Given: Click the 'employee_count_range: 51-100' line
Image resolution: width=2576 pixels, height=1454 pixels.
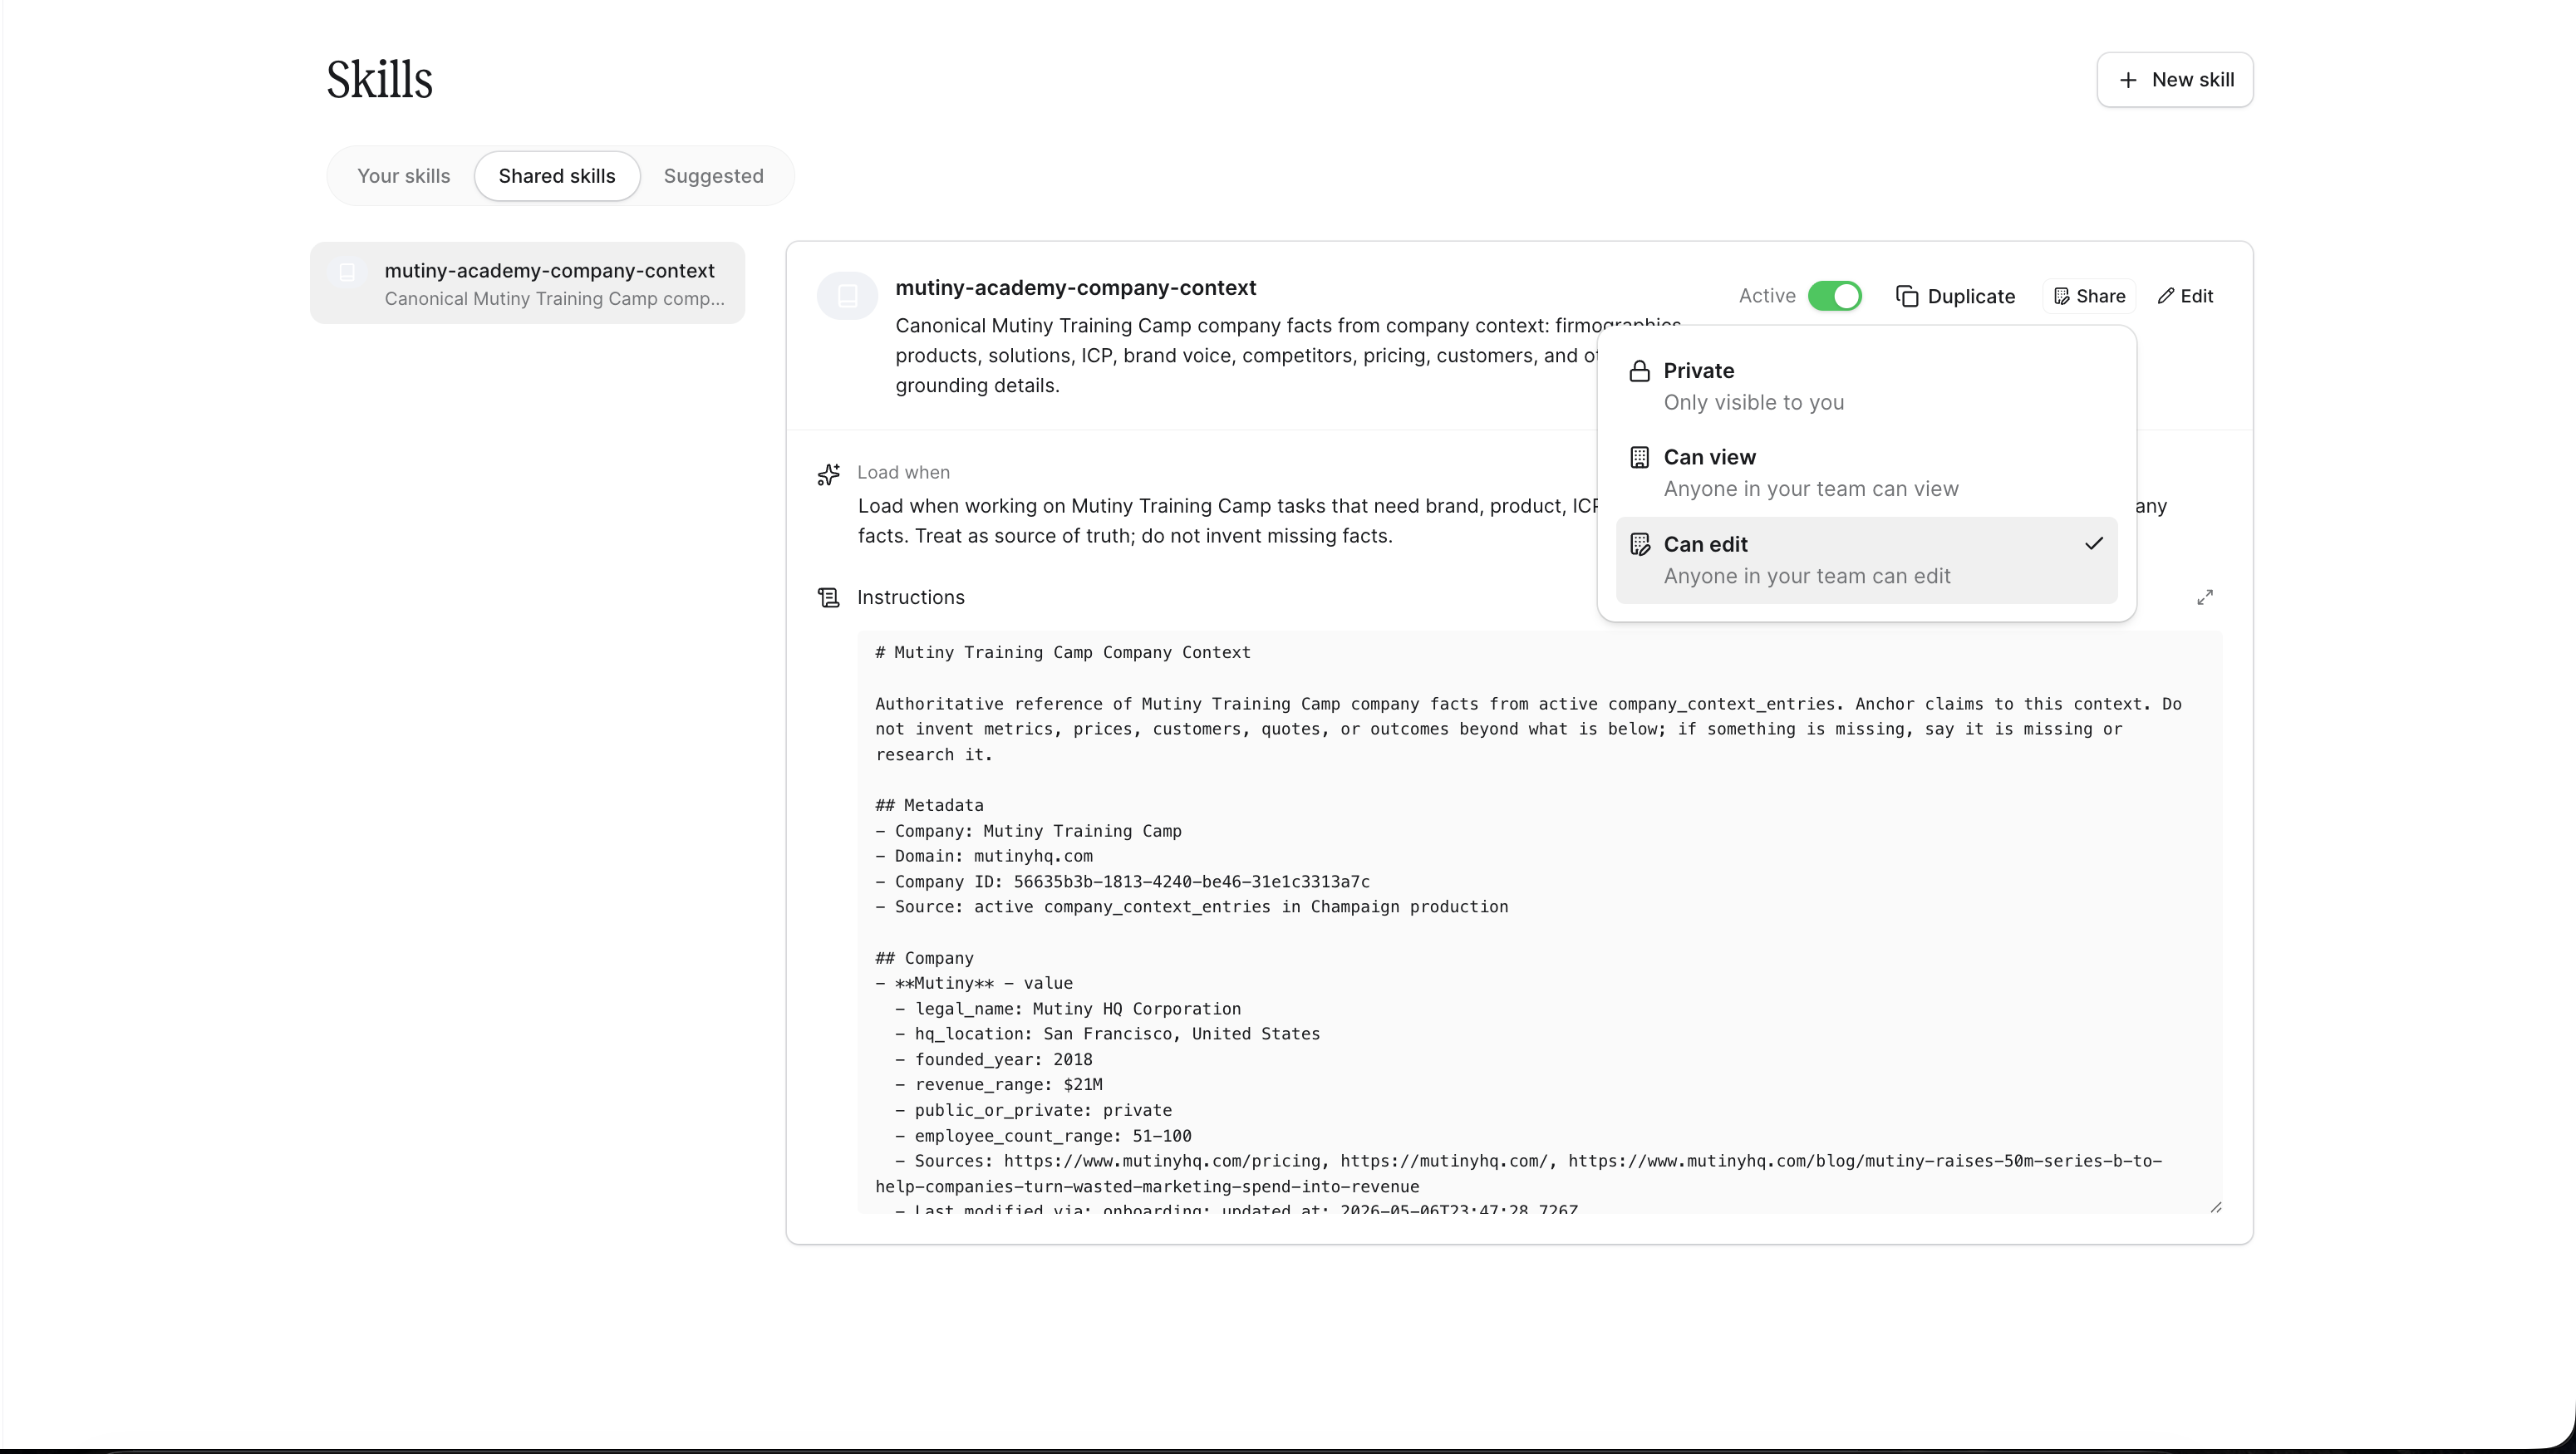Looking at the screenshot, I should coord(1053,1136).
